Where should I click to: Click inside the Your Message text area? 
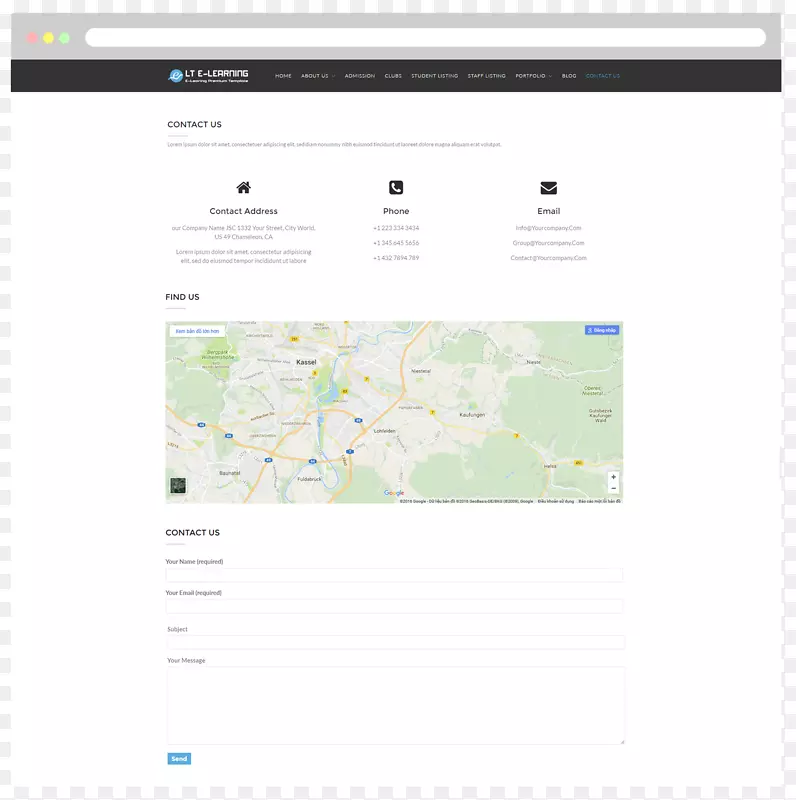point(396,705)
